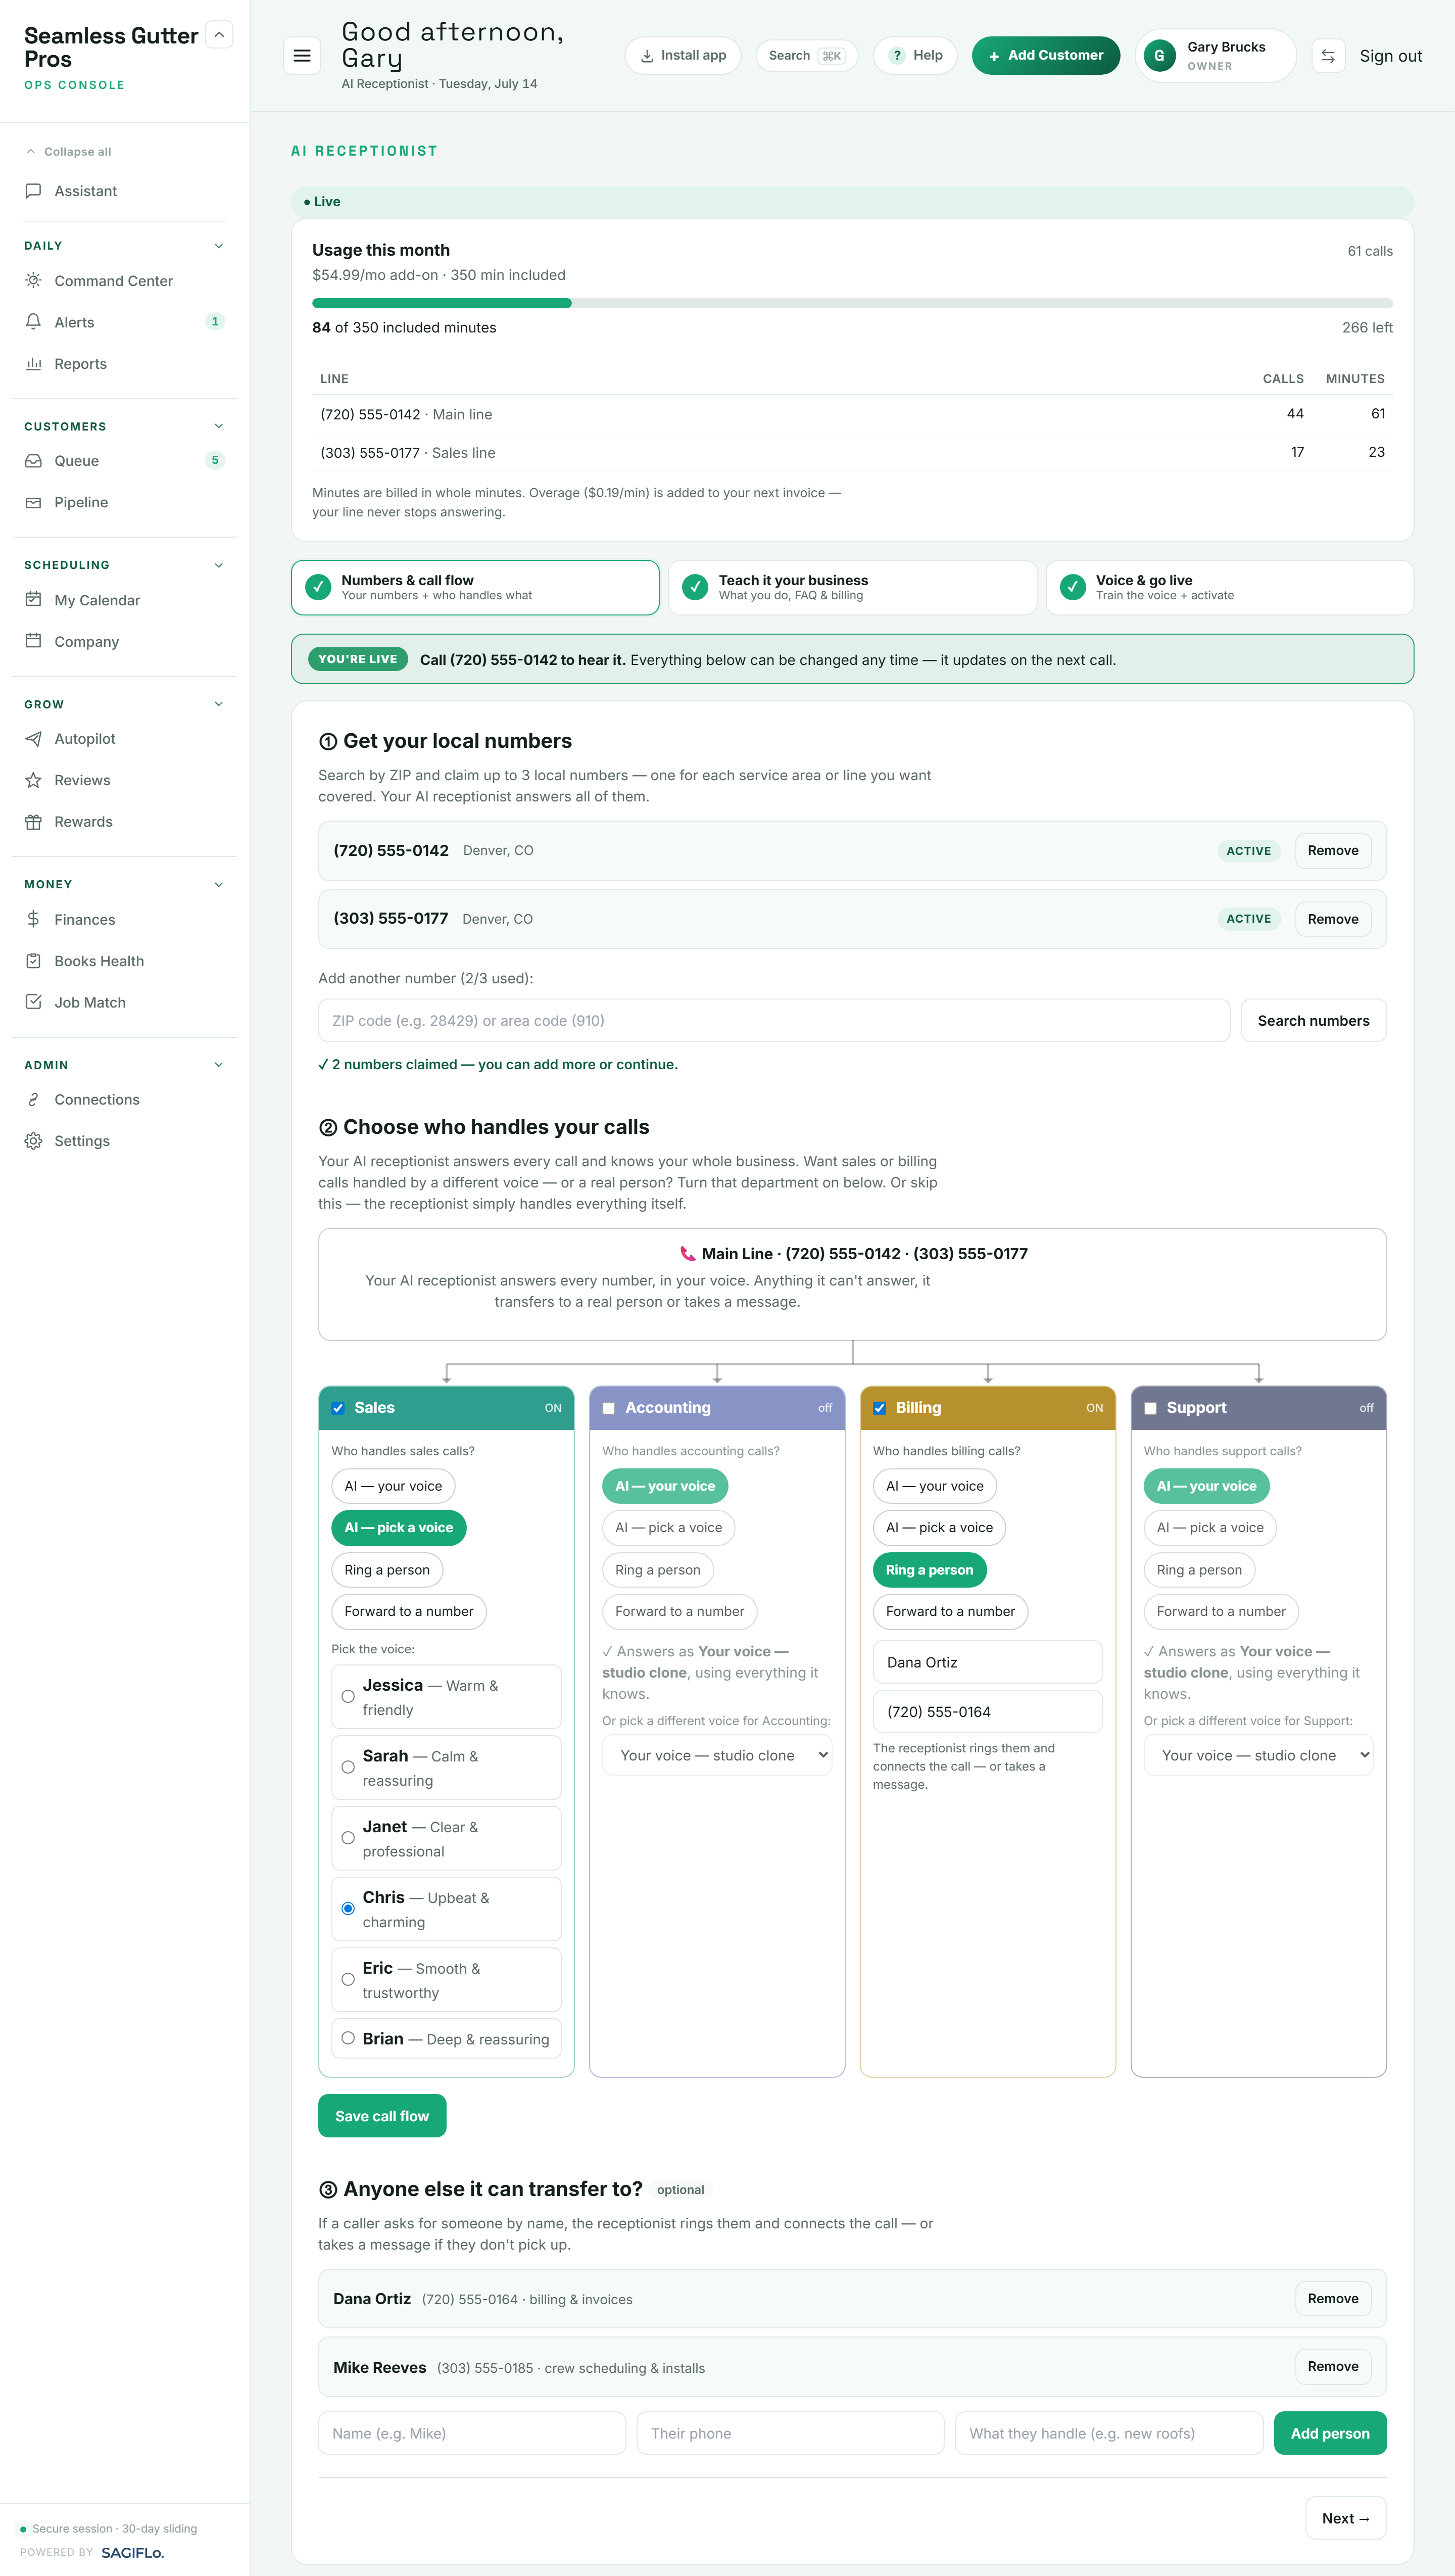This screenshot has width=1455, height=2576.
Task: Click the switch account arrows icon
Action: click(x=1328, y=56)
